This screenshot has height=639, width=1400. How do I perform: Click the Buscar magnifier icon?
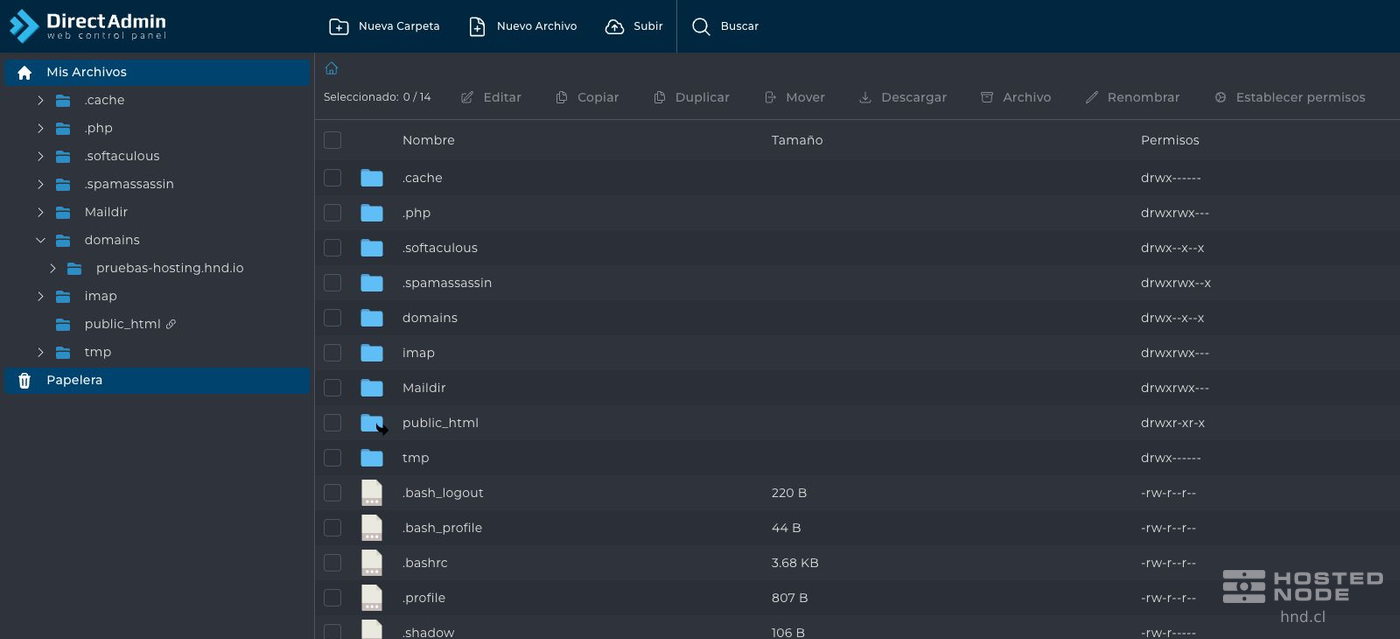click(701, 27)
